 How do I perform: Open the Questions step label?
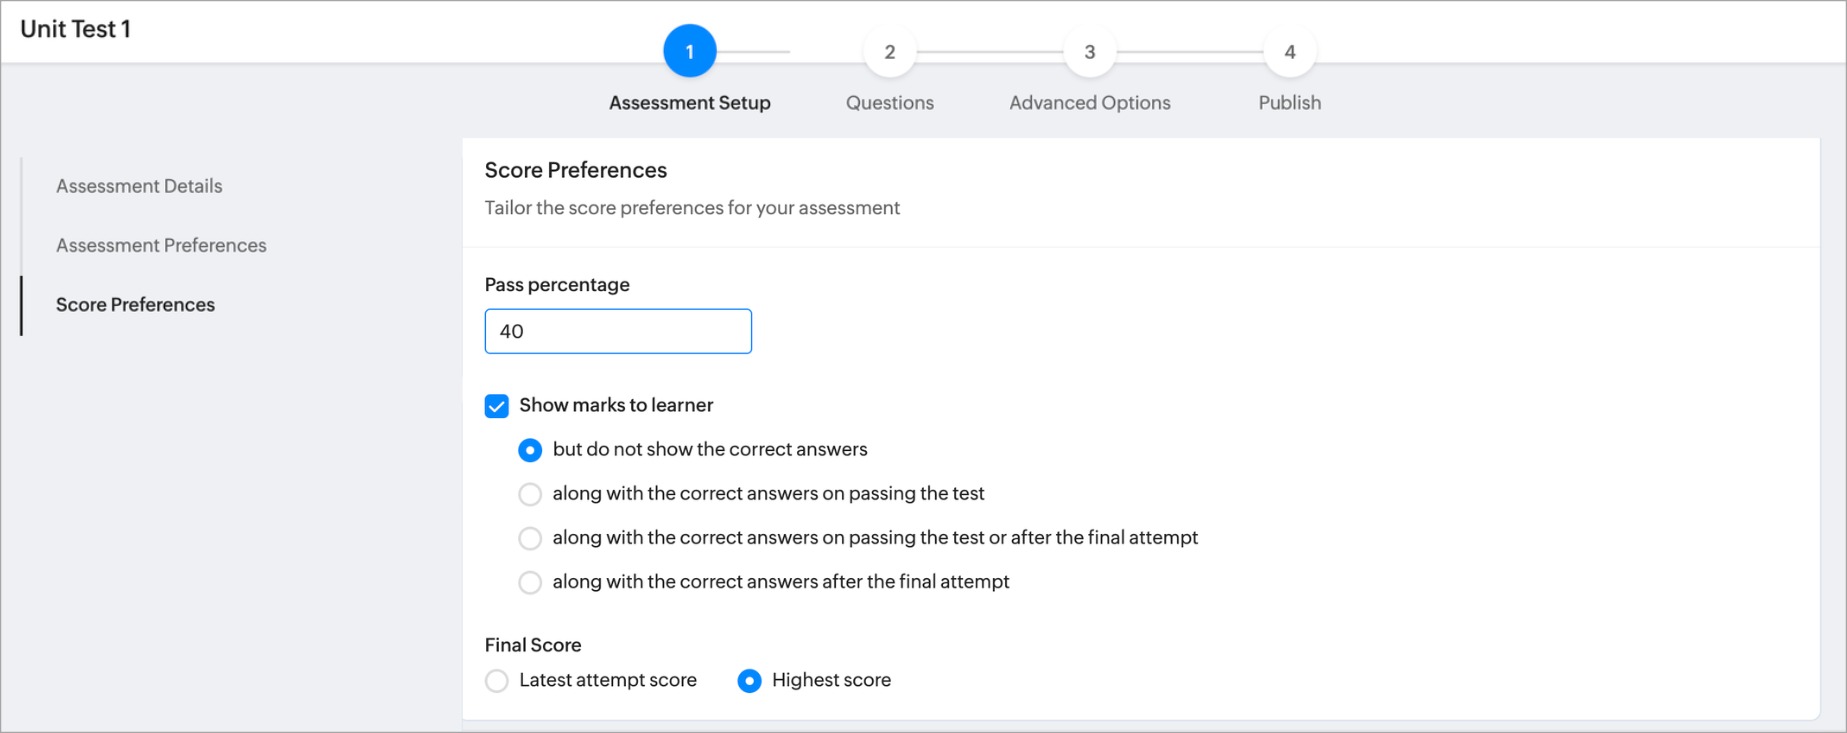890,102
